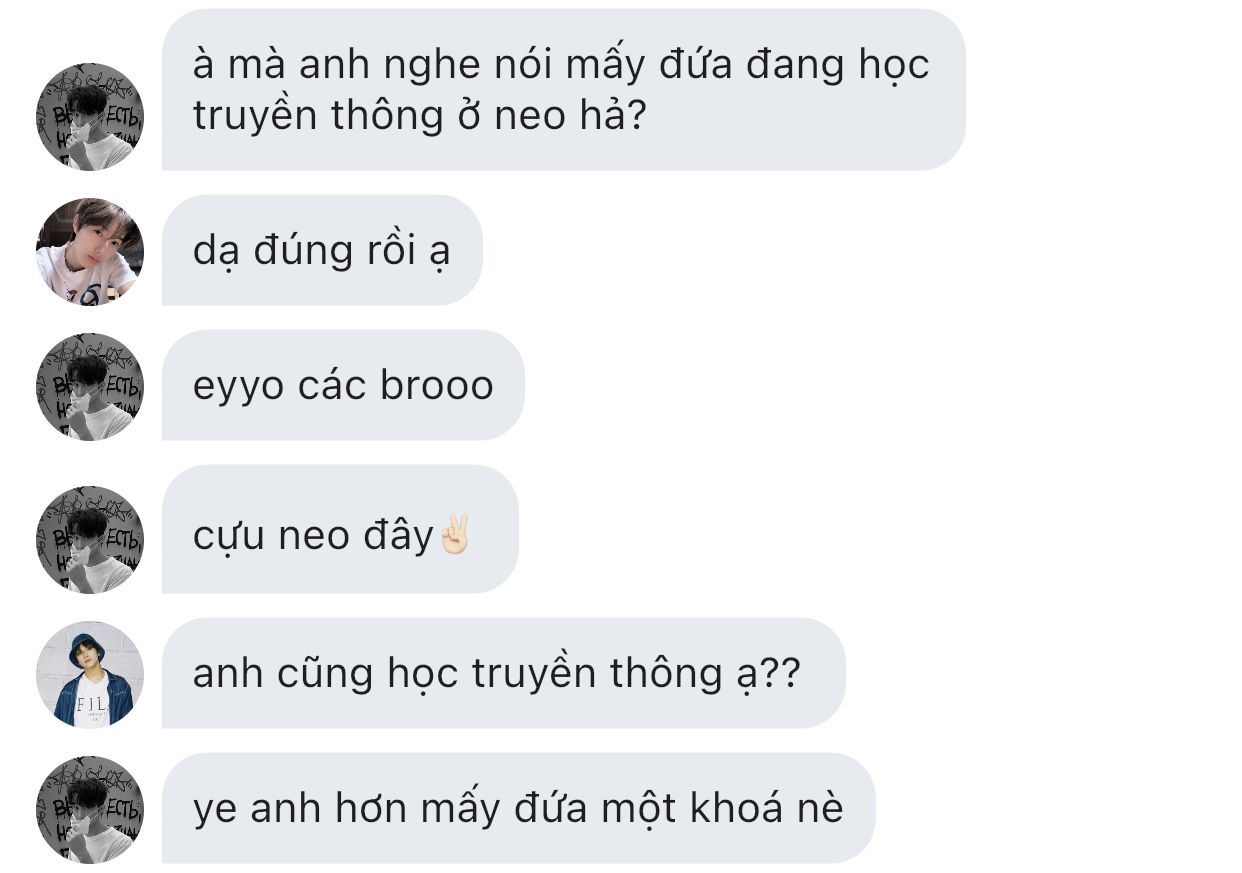Select the 'dạ đúng rồi ạ' message bubble
Screen dimensions: 1242x873
322,250
